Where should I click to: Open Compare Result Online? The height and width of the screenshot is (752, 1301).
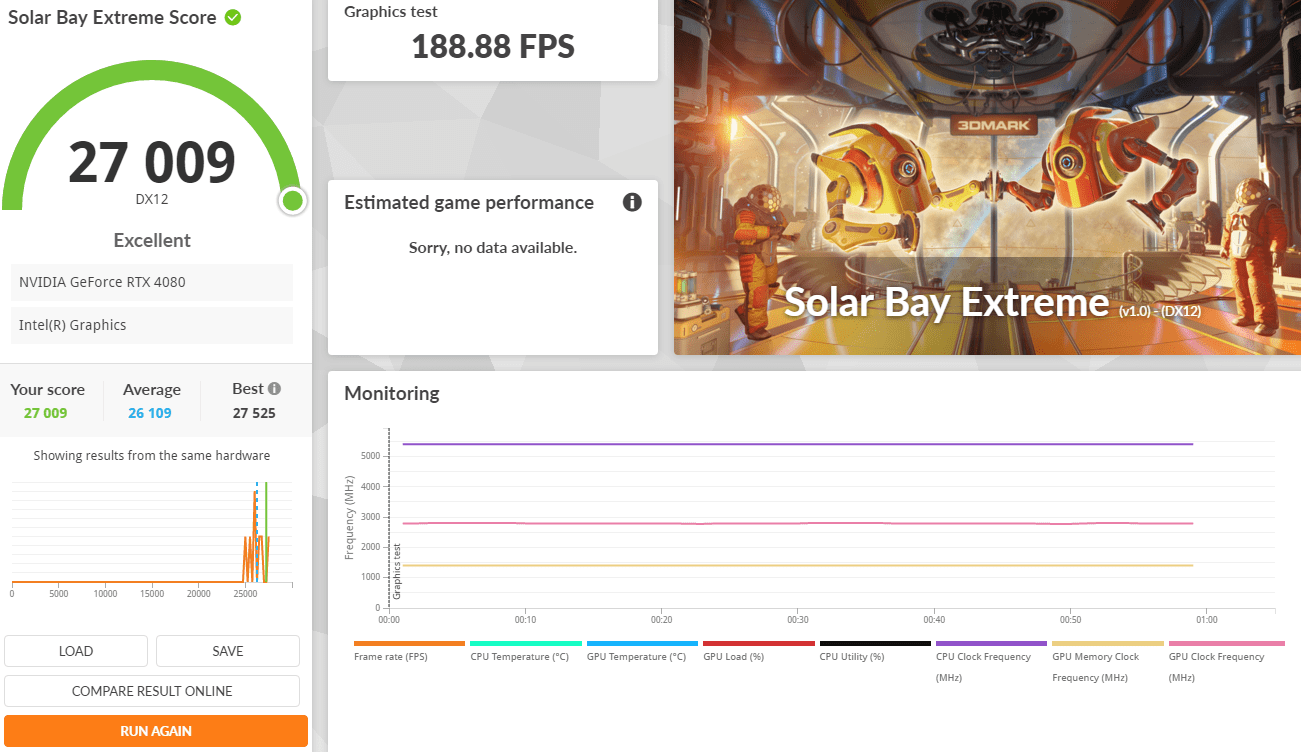pos(152,691)
